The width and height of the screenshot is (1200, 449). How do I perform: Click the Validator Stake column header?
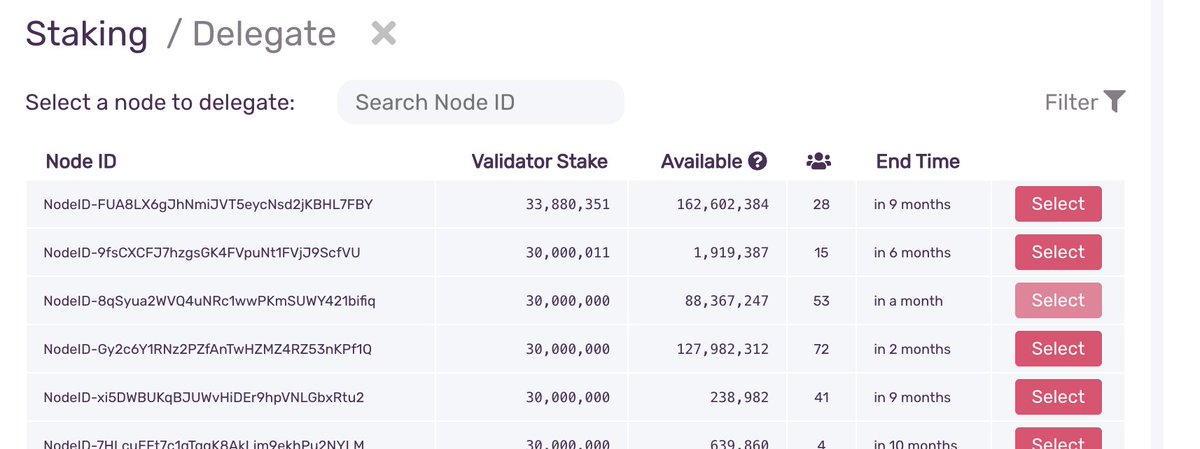pyautogui.click(x=539, y=161)
